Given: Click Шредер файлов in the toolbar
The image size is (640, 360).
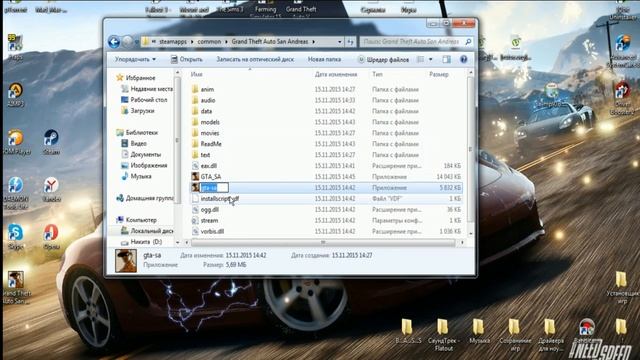Looking at the screenshot, I should pos(383,60).
